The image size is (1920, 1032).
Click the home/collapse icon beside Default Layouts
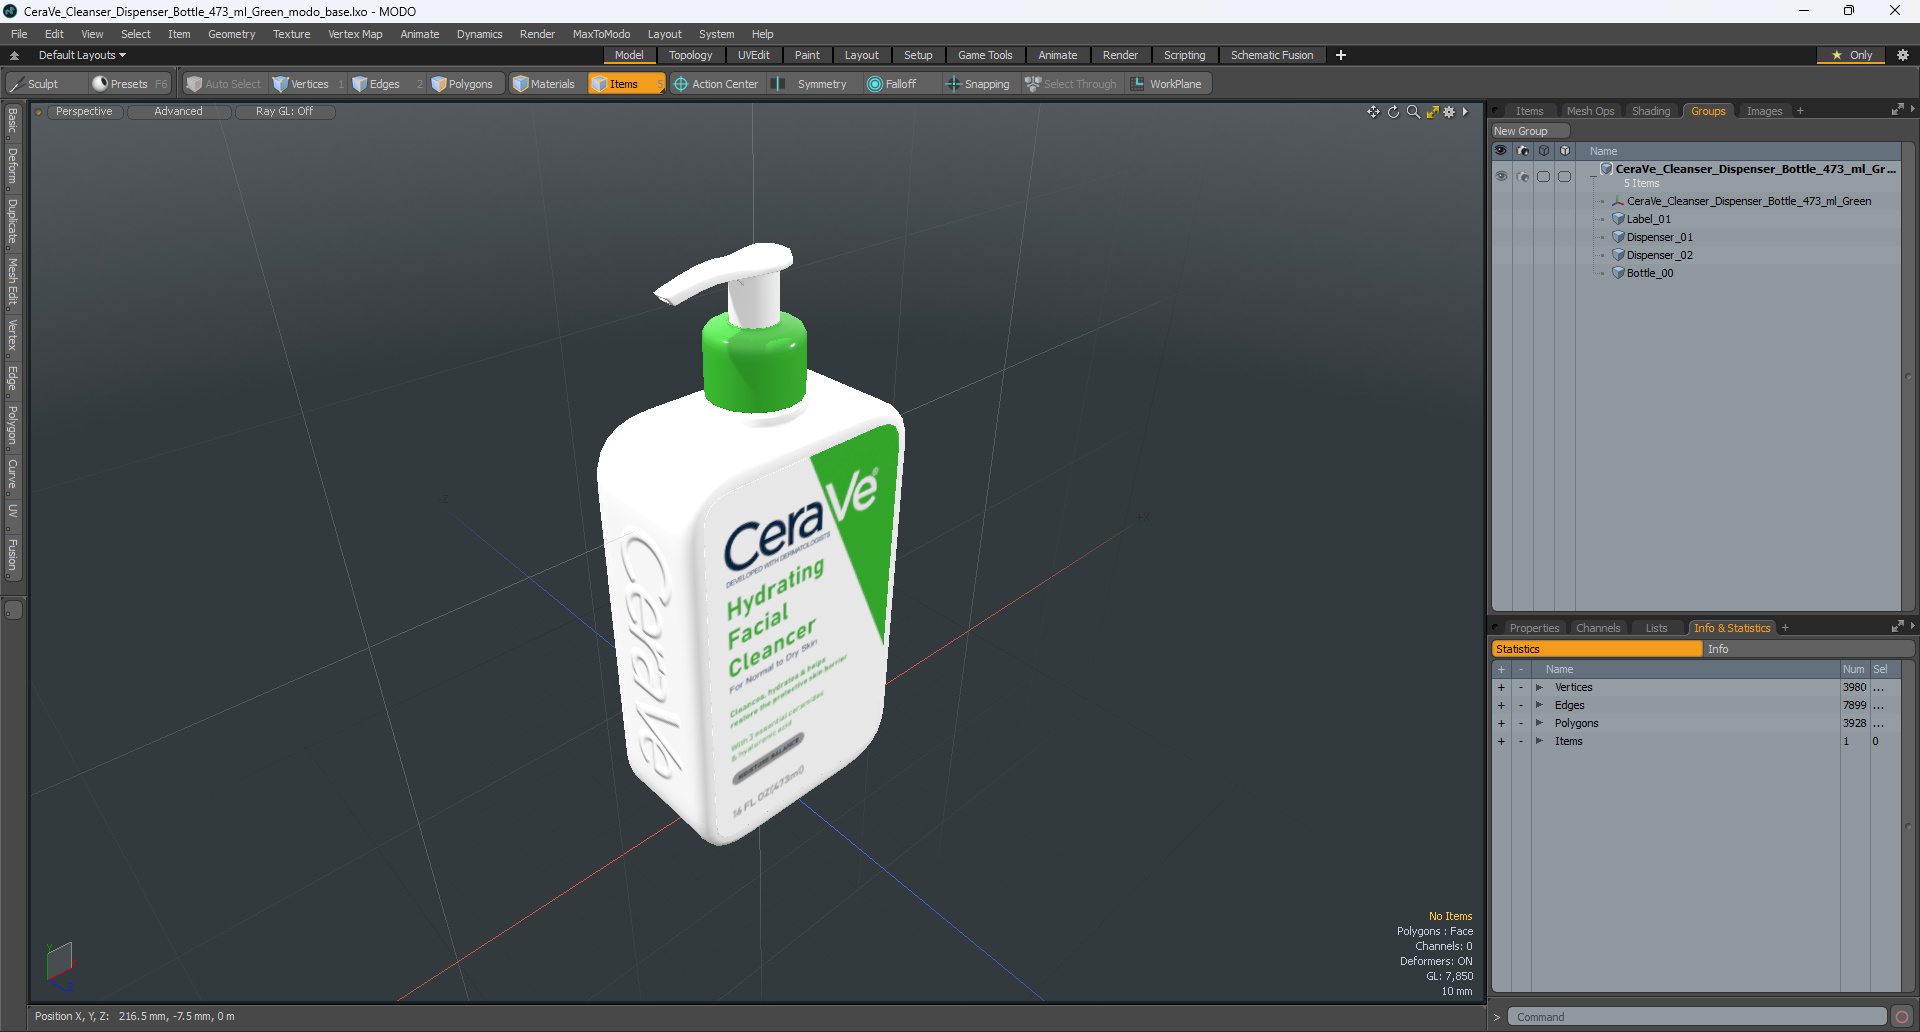14,55
